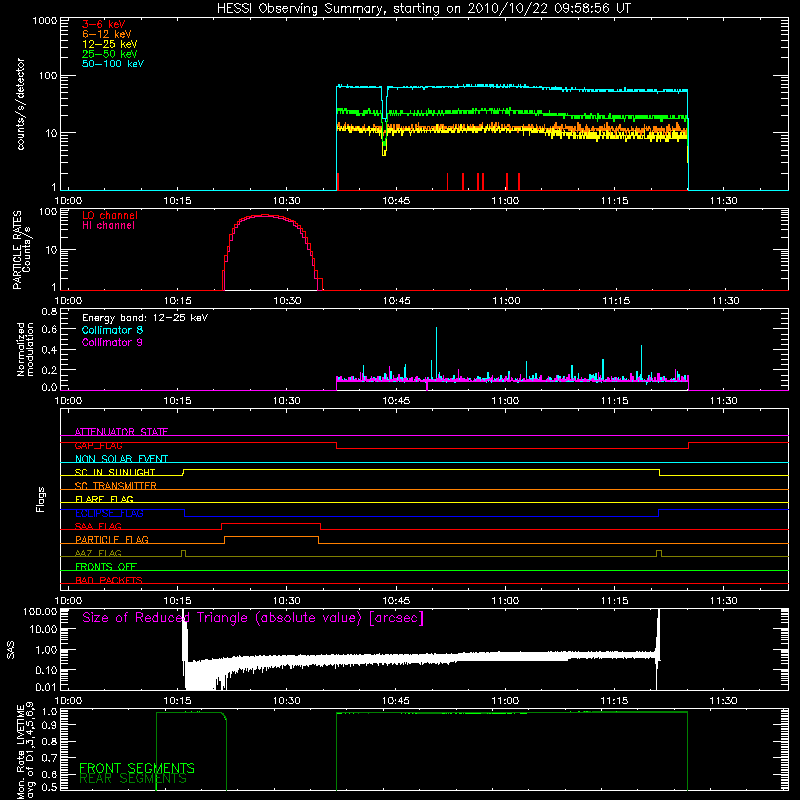Click the 11:00 tick under the flags panel
Image resolution: width=800 pixels, height=800 pixels.
(505, 601)
